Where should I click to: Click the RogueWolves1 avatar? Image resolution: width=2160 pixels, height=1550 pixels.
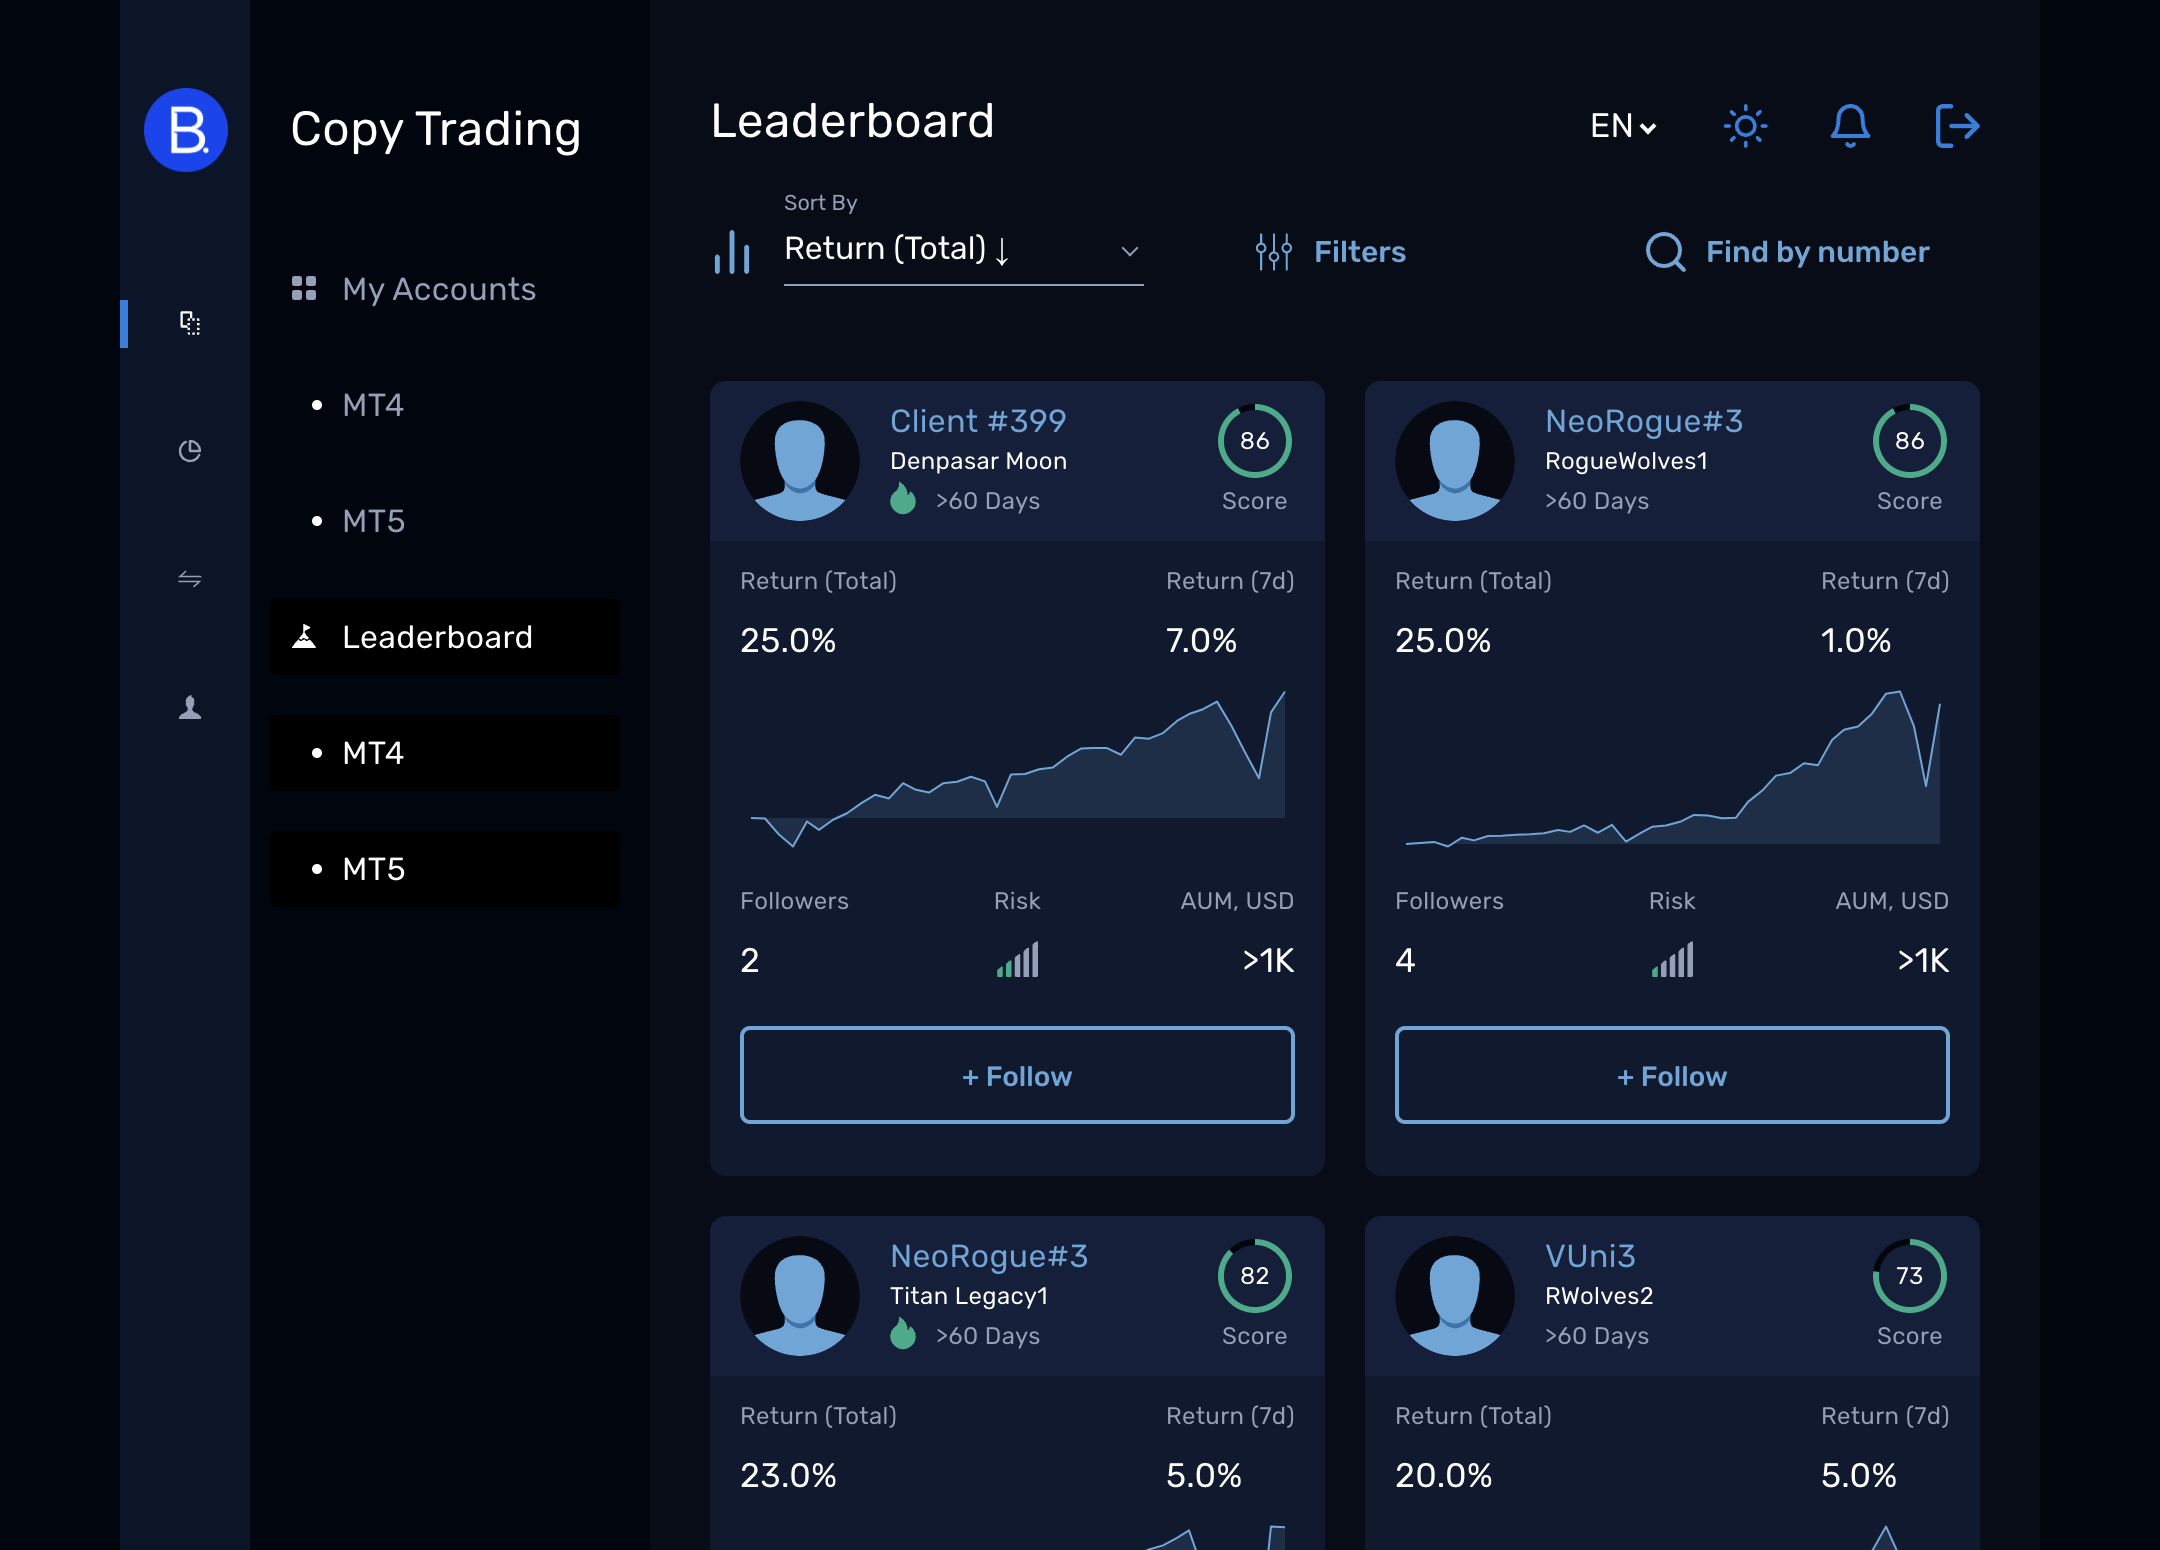[1455, 461]
